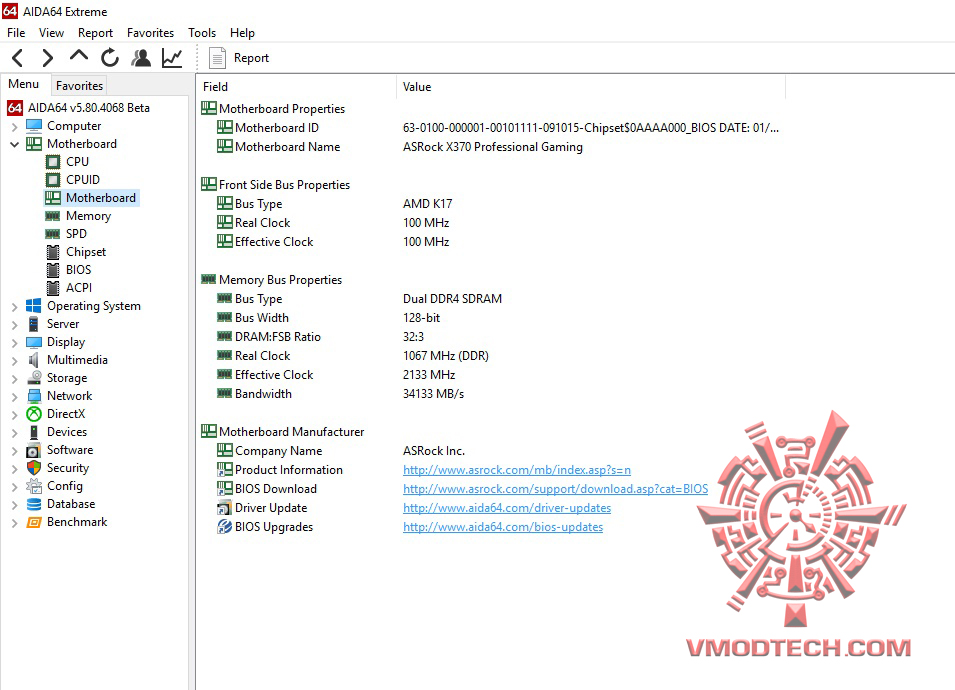This screenshot has width=955, height=690.
Task: Select the Memory icon in tree
Action: (x=53, y=216)
